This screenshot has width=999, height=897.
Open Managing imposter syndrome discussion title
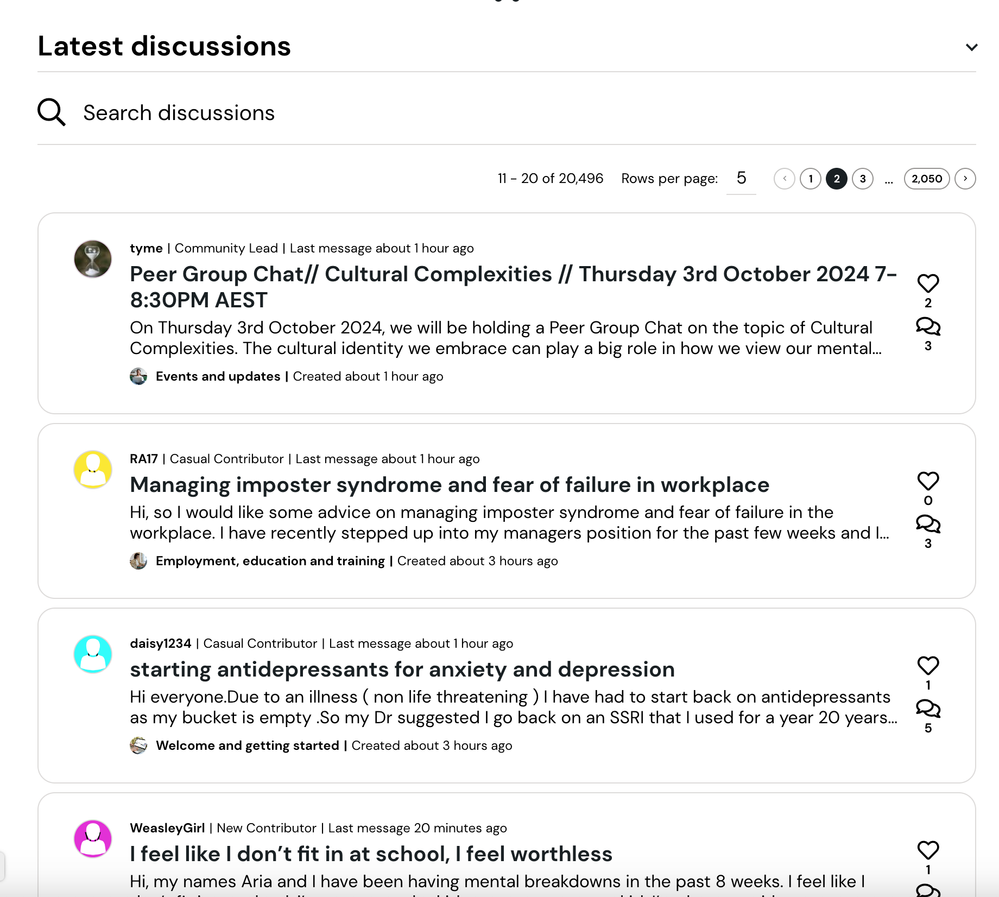click(449, 485)
